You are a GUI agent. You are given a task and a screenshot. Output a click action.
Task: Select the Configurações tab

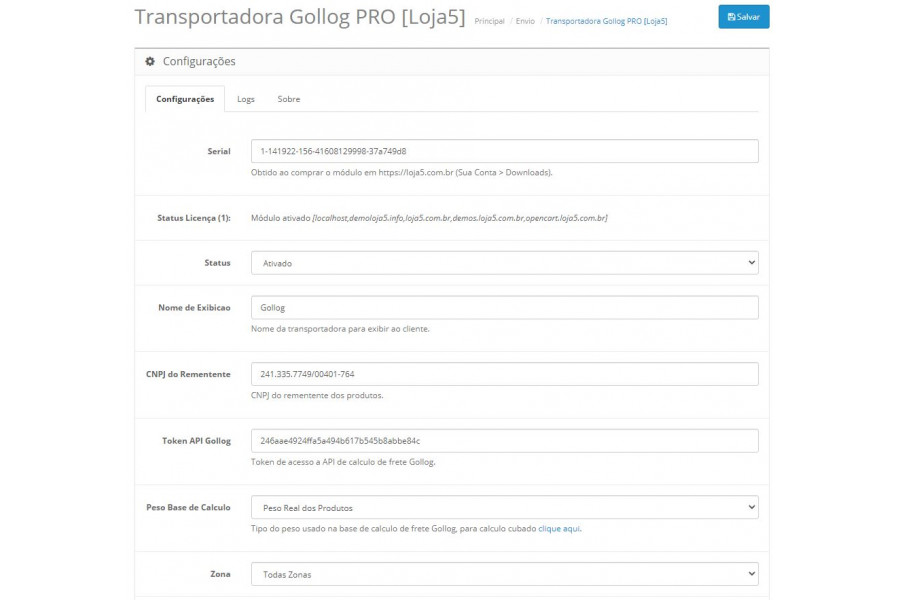(x=185, y=99)
